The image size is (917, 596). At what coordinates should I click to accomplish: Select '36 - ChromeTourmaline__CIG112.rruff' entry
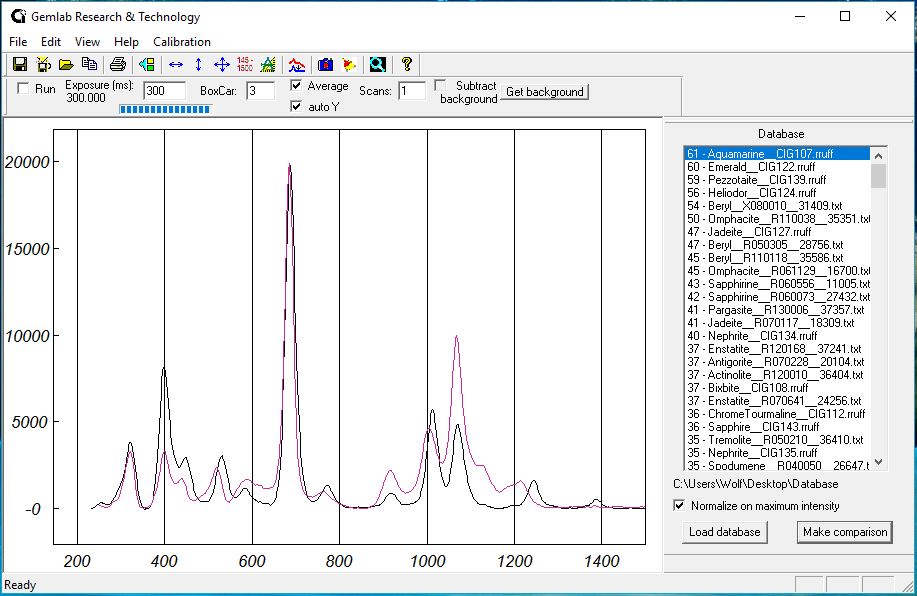pyautogui.click(x=777, y=414)
